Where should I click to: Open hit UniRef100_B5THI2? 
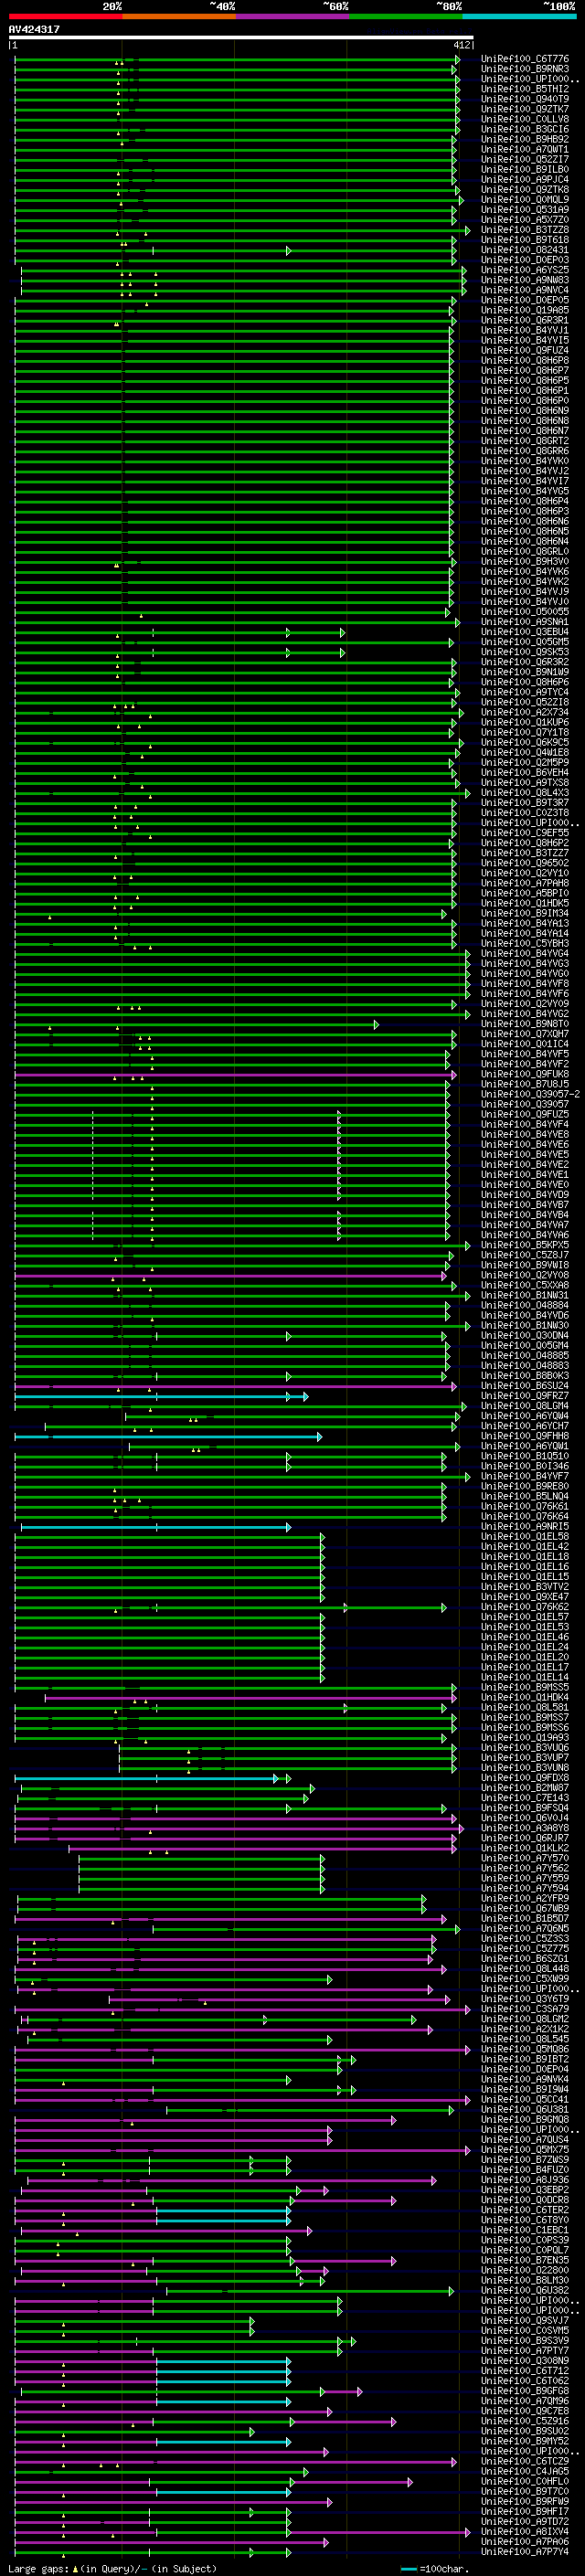tap(524, 89)
